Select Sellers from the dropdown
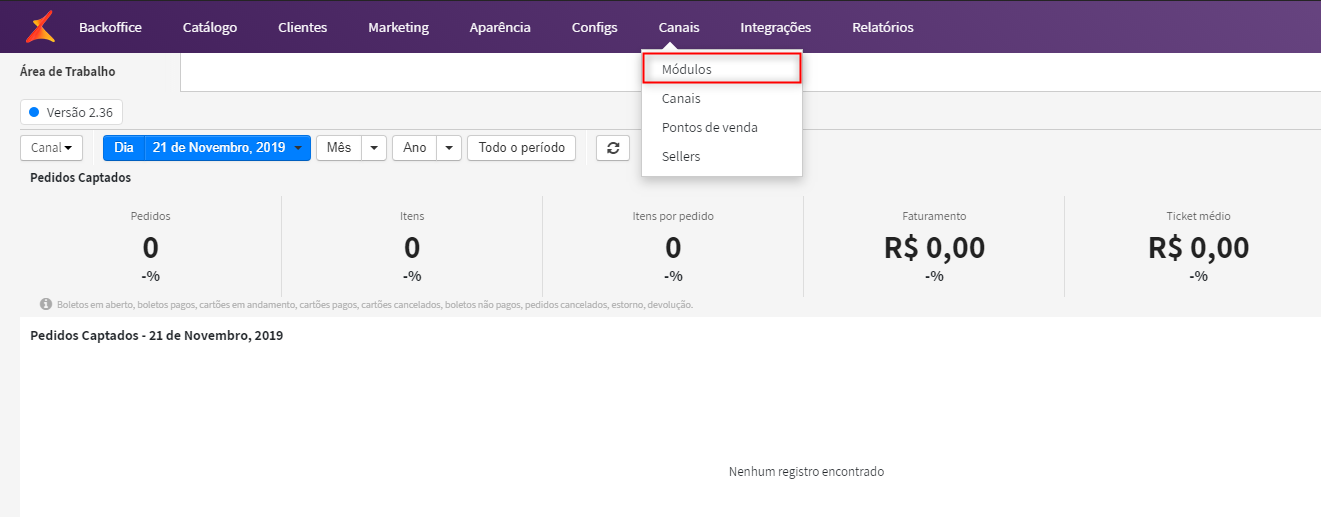Image resolution: width=1321 pixels, height=517 pixels. point(722,157)
